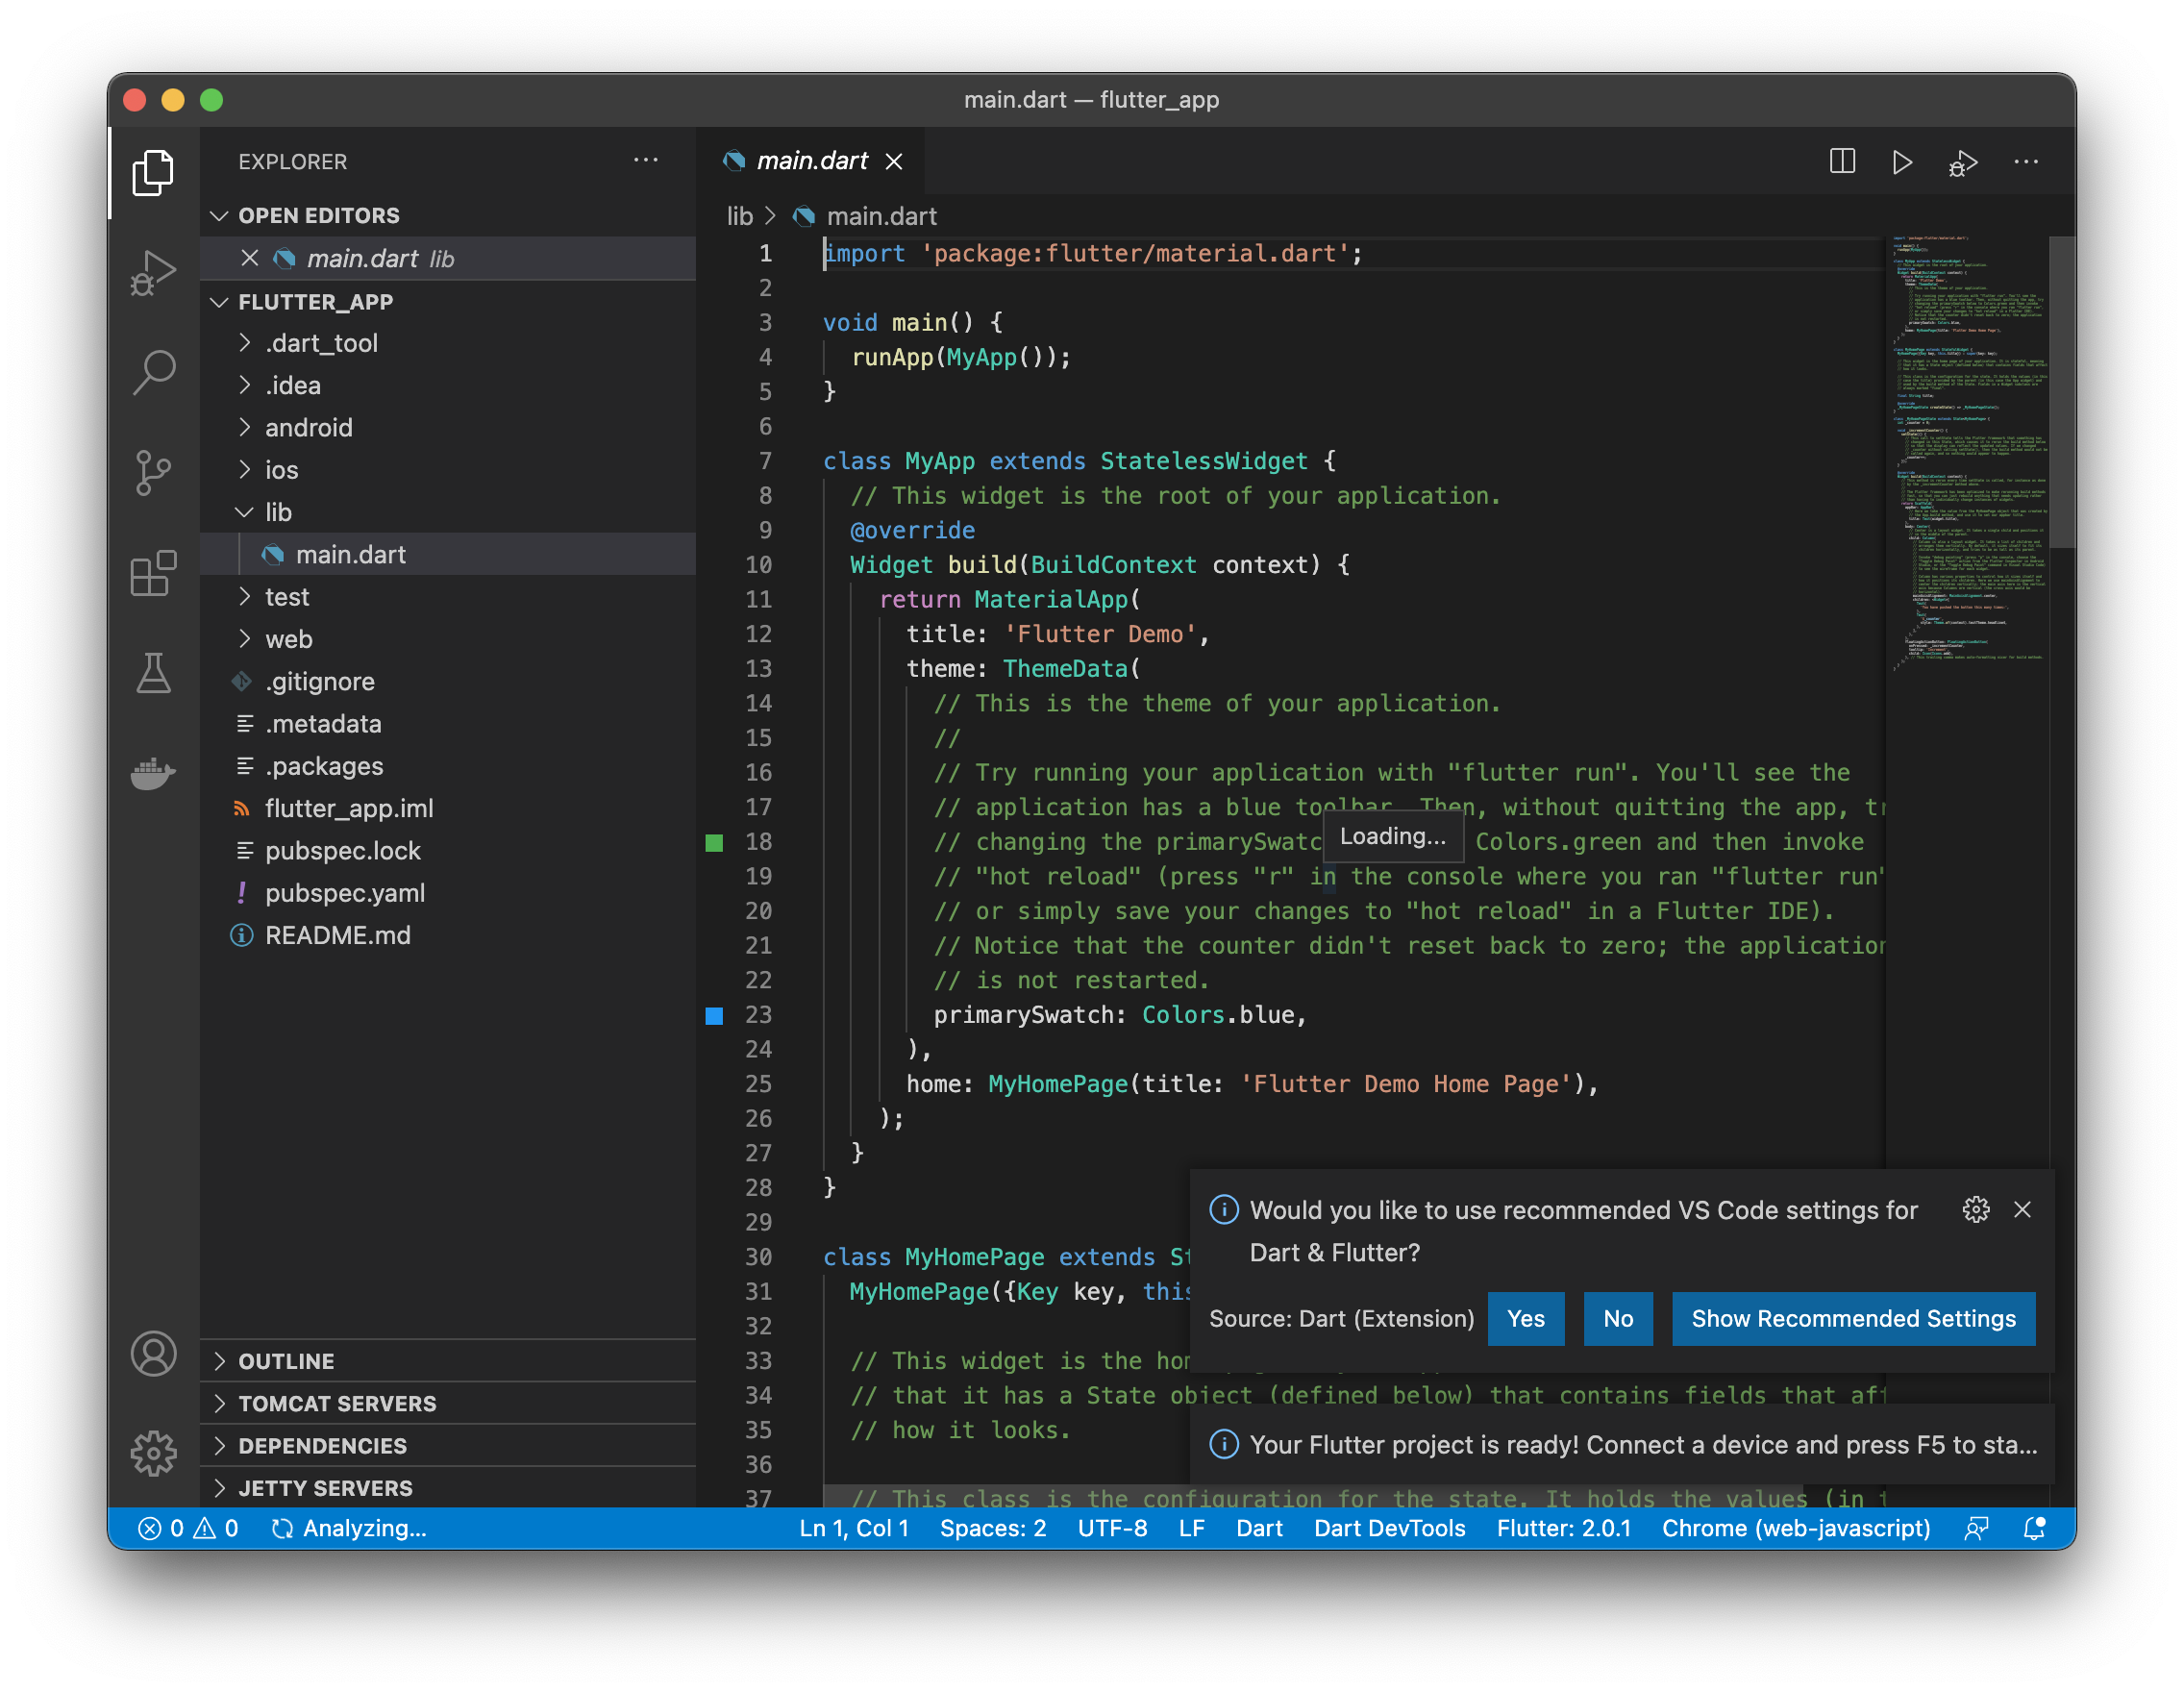The height and width of the screenshot is (1692, 2184).
Task: Click the feedback icon in status bar
Action: [1976, 1528]
